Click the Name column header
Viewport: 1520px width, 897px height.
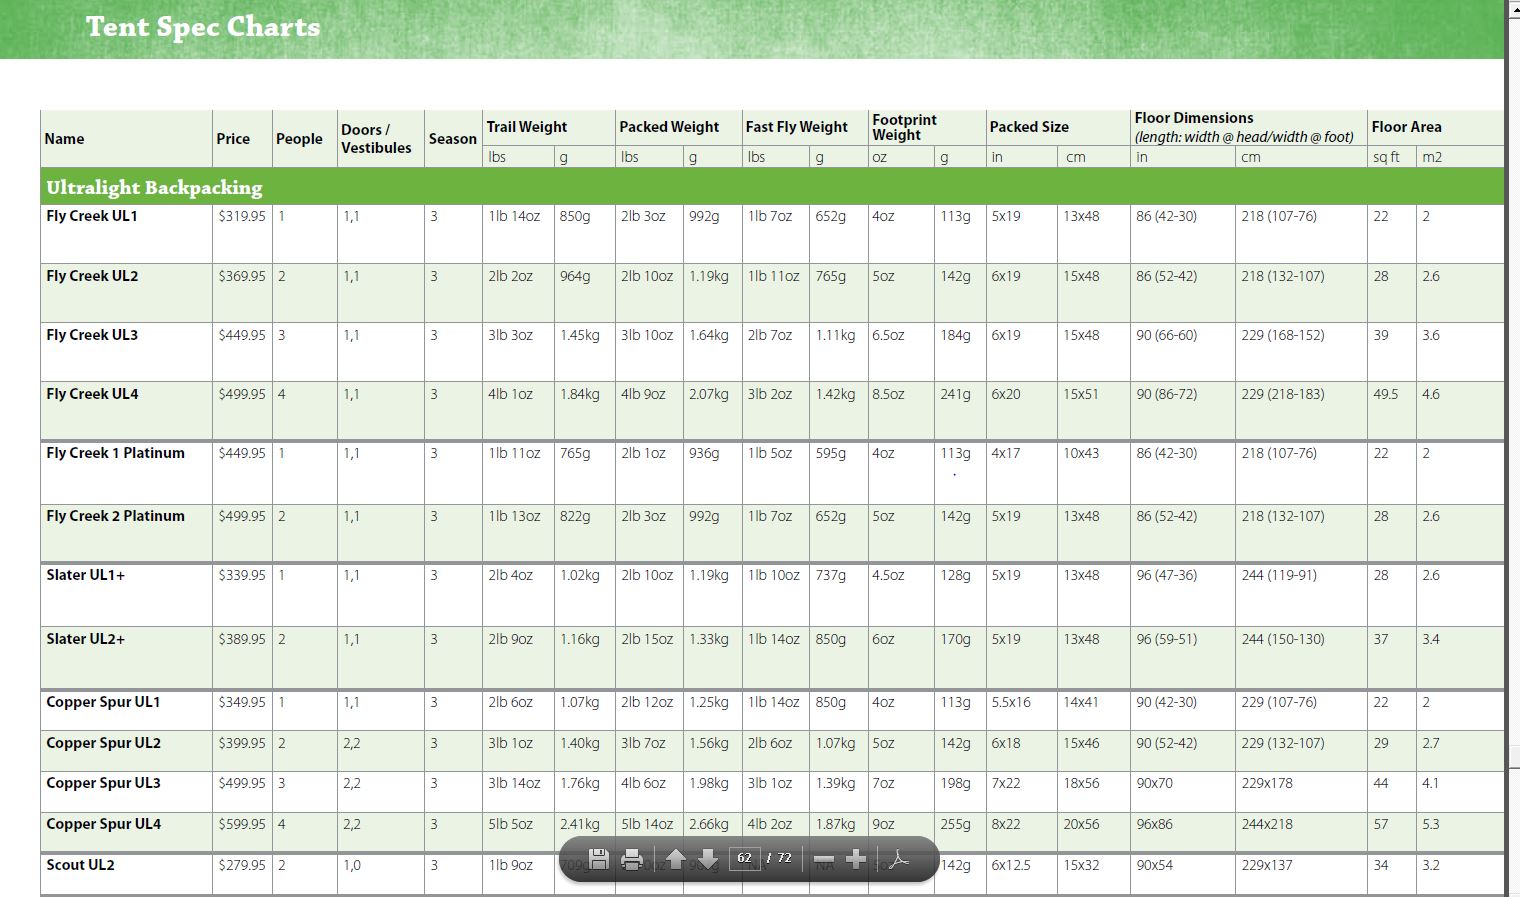point(64,139)
